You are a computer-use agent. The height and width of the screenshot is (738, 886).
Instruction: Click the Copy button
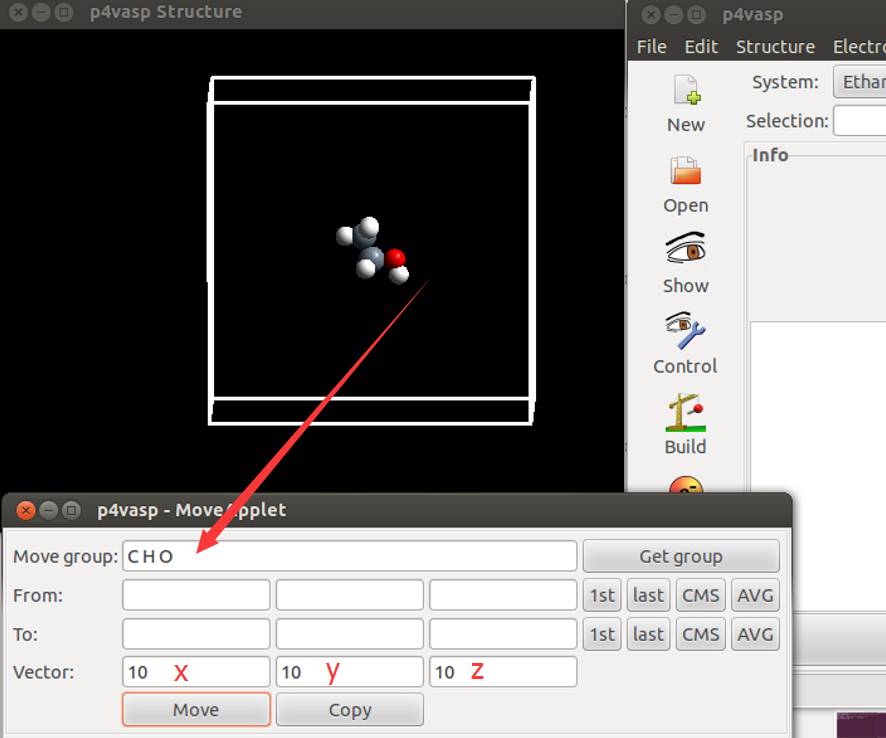click(x=349, y=710)
